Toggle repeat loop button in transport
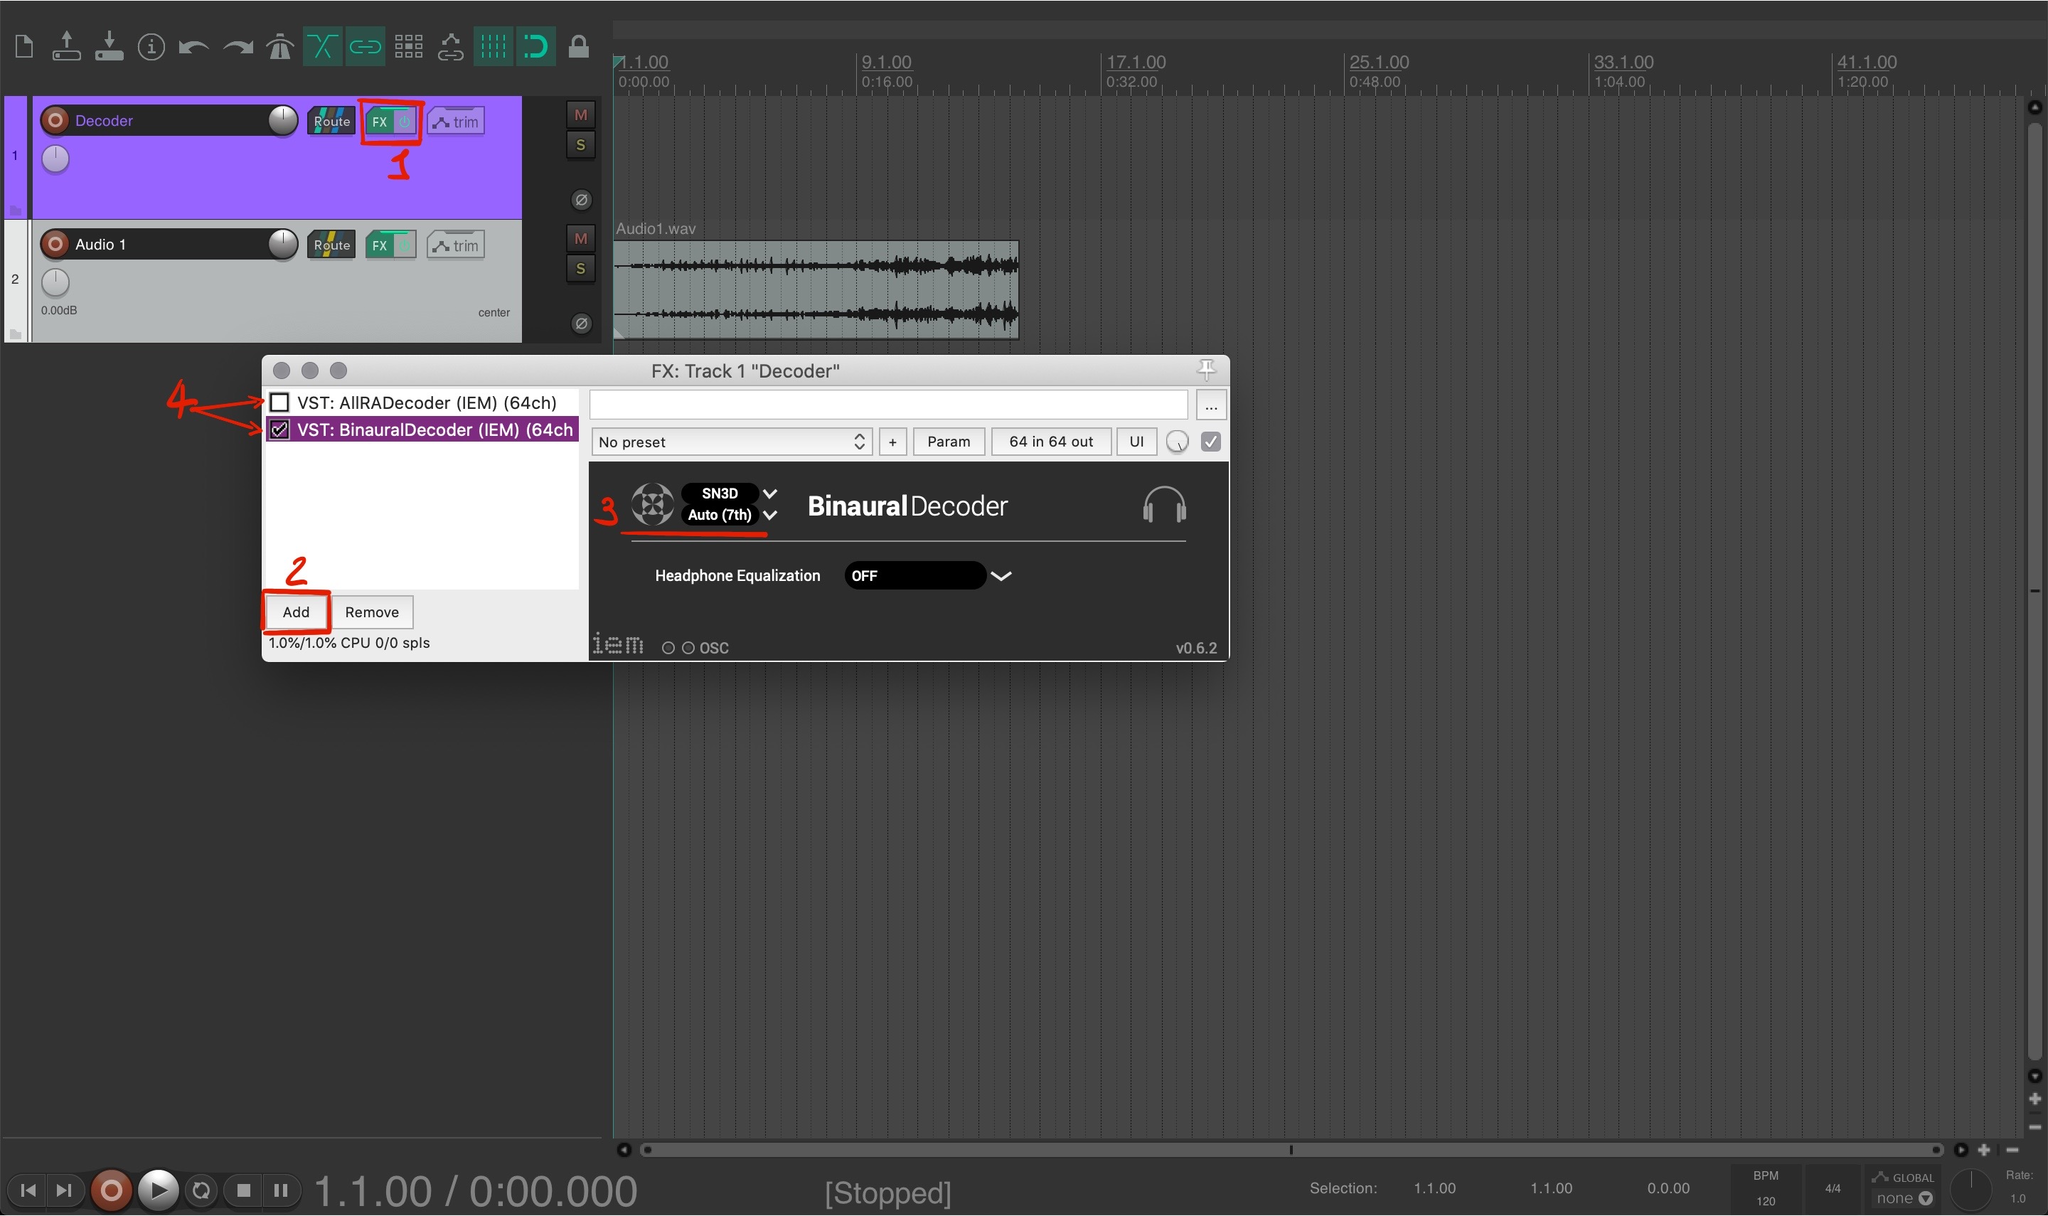The image size is (2048, 1216). (x=201, y=1190)
